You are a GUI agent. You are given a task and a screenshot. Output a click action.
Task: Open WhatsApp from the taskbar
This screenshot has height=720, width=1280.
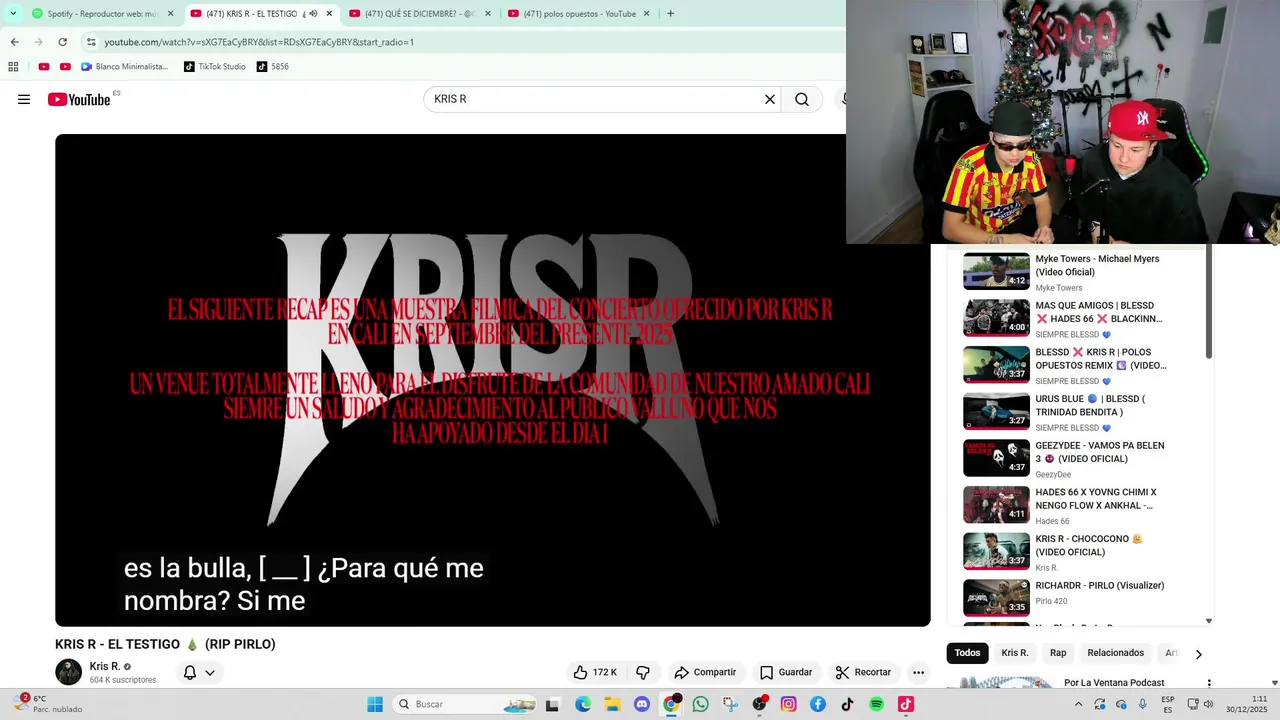click(700, 704)
